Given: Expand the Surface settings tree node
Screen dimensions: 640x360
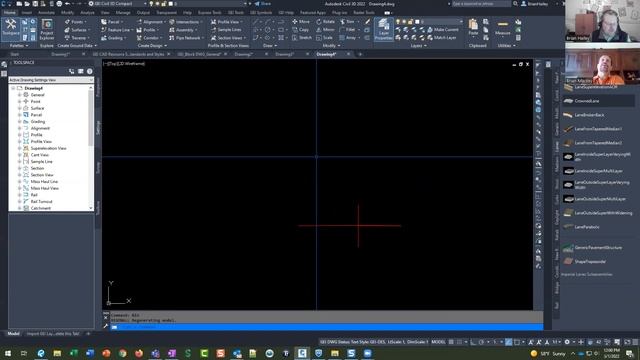Looking at the screenshot, I should (19, 108).
